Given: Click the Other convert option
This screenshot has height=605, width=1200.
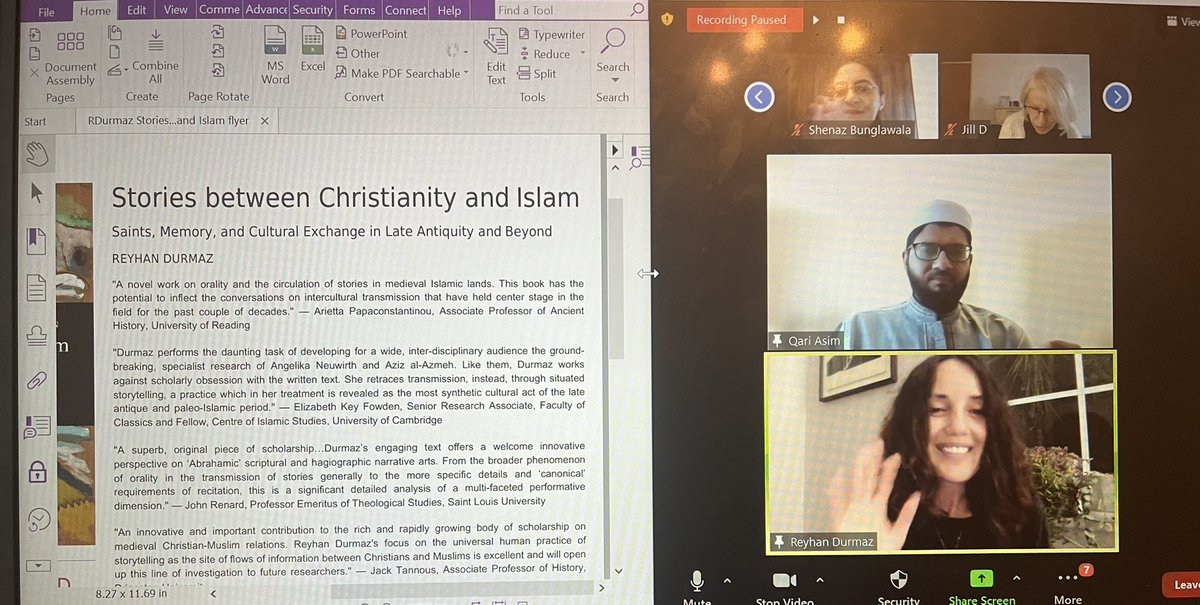Looking at the screenshot, I should (x=358, y=53).
